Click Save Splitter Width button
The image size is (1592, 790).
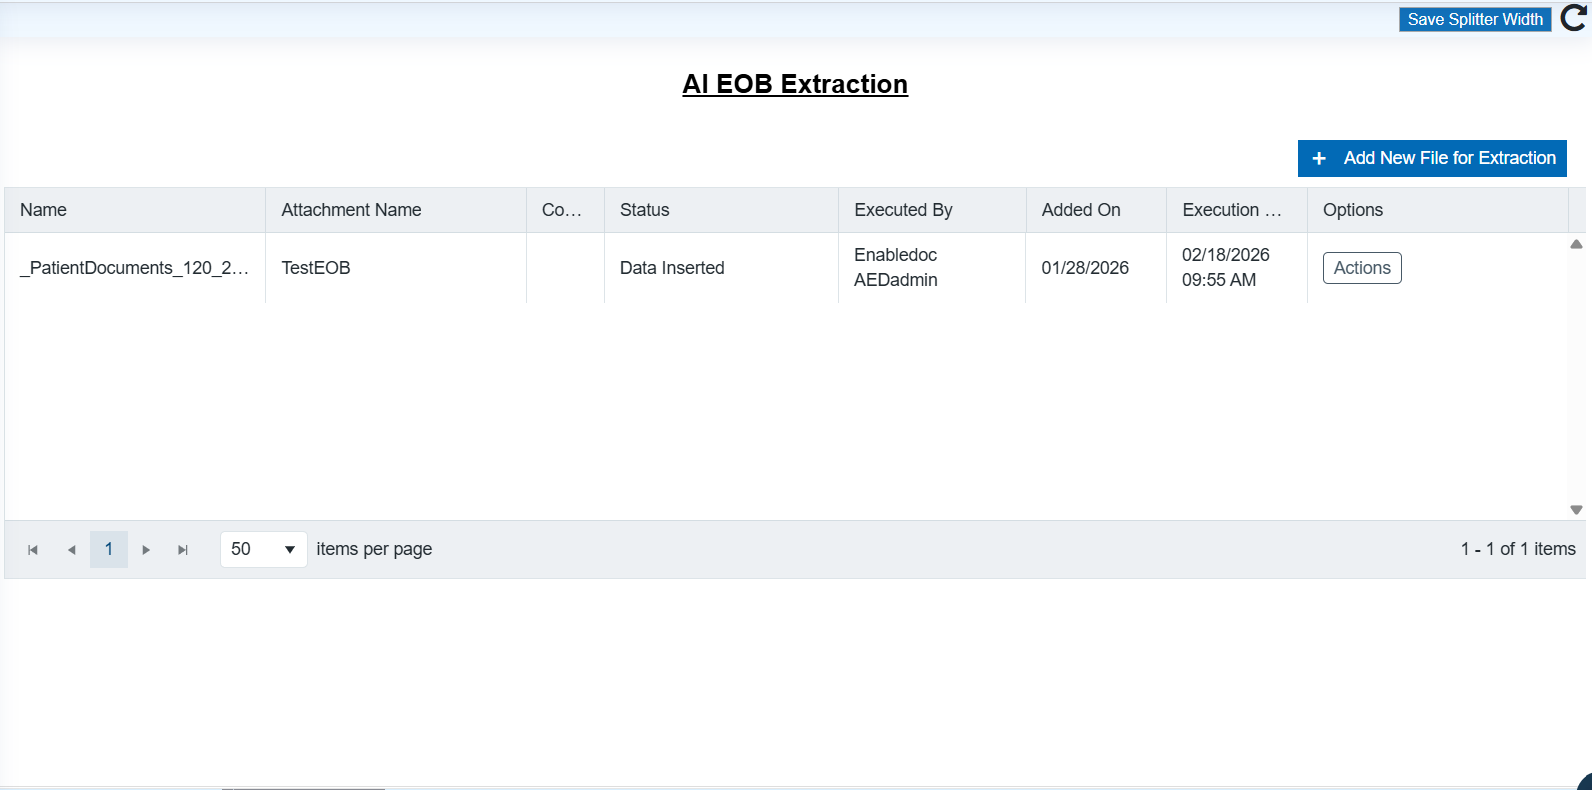coord(1474,19)
